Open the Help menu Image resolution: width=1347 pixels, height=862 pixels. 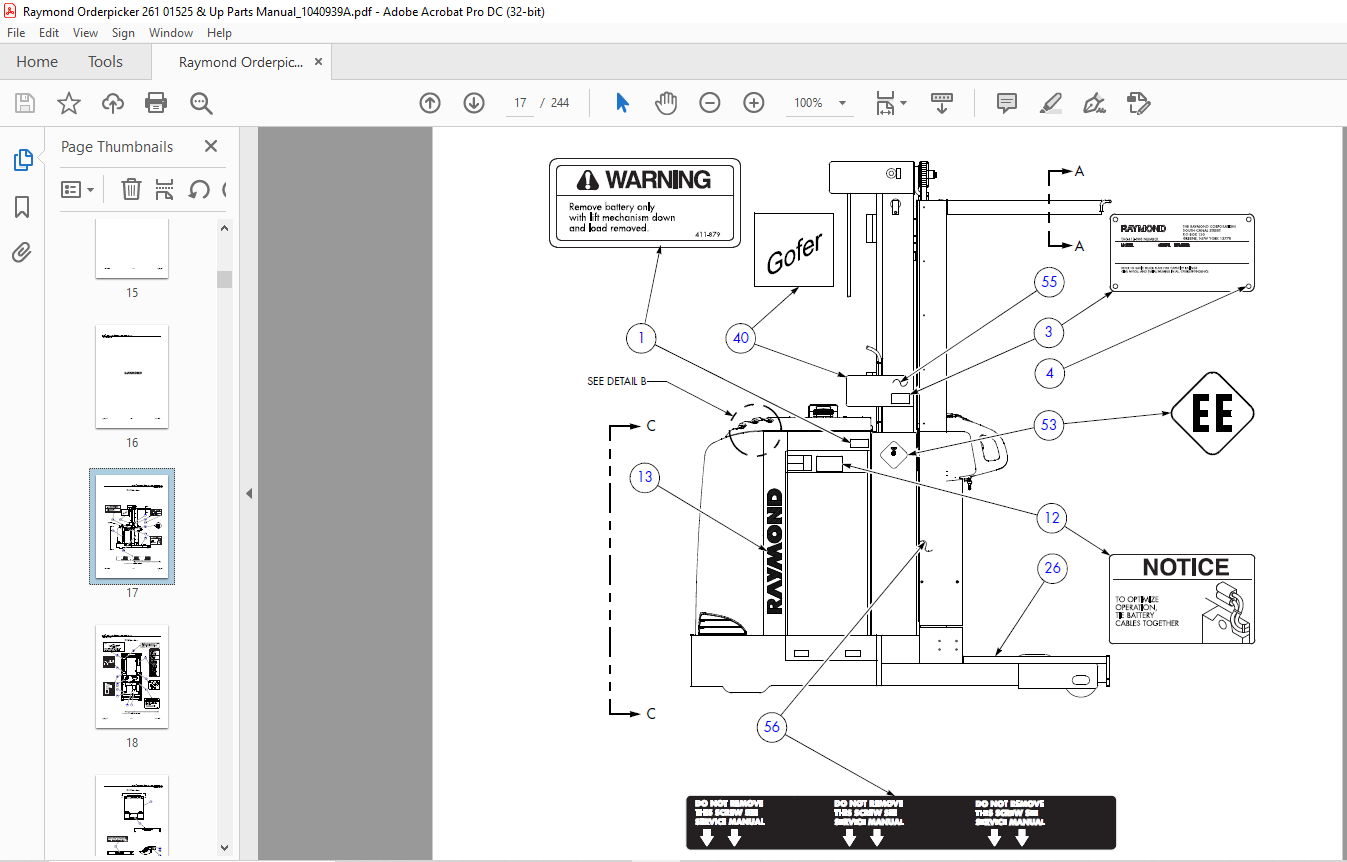click(x=219, y=33)
